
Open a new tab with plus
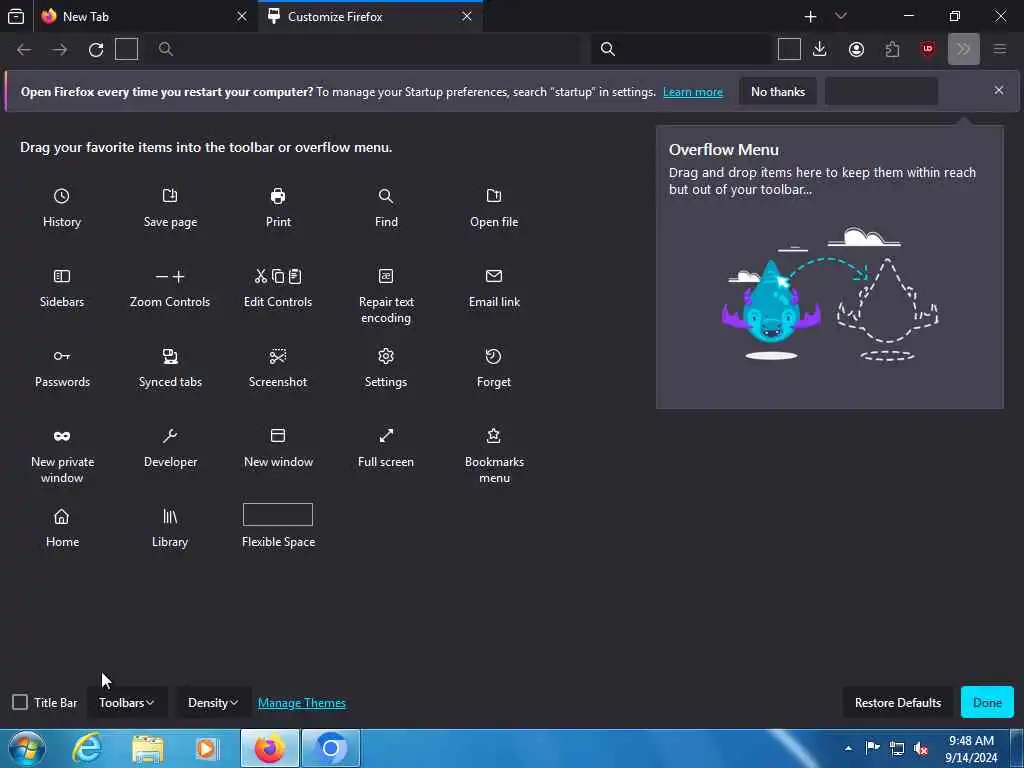(810, 16)
